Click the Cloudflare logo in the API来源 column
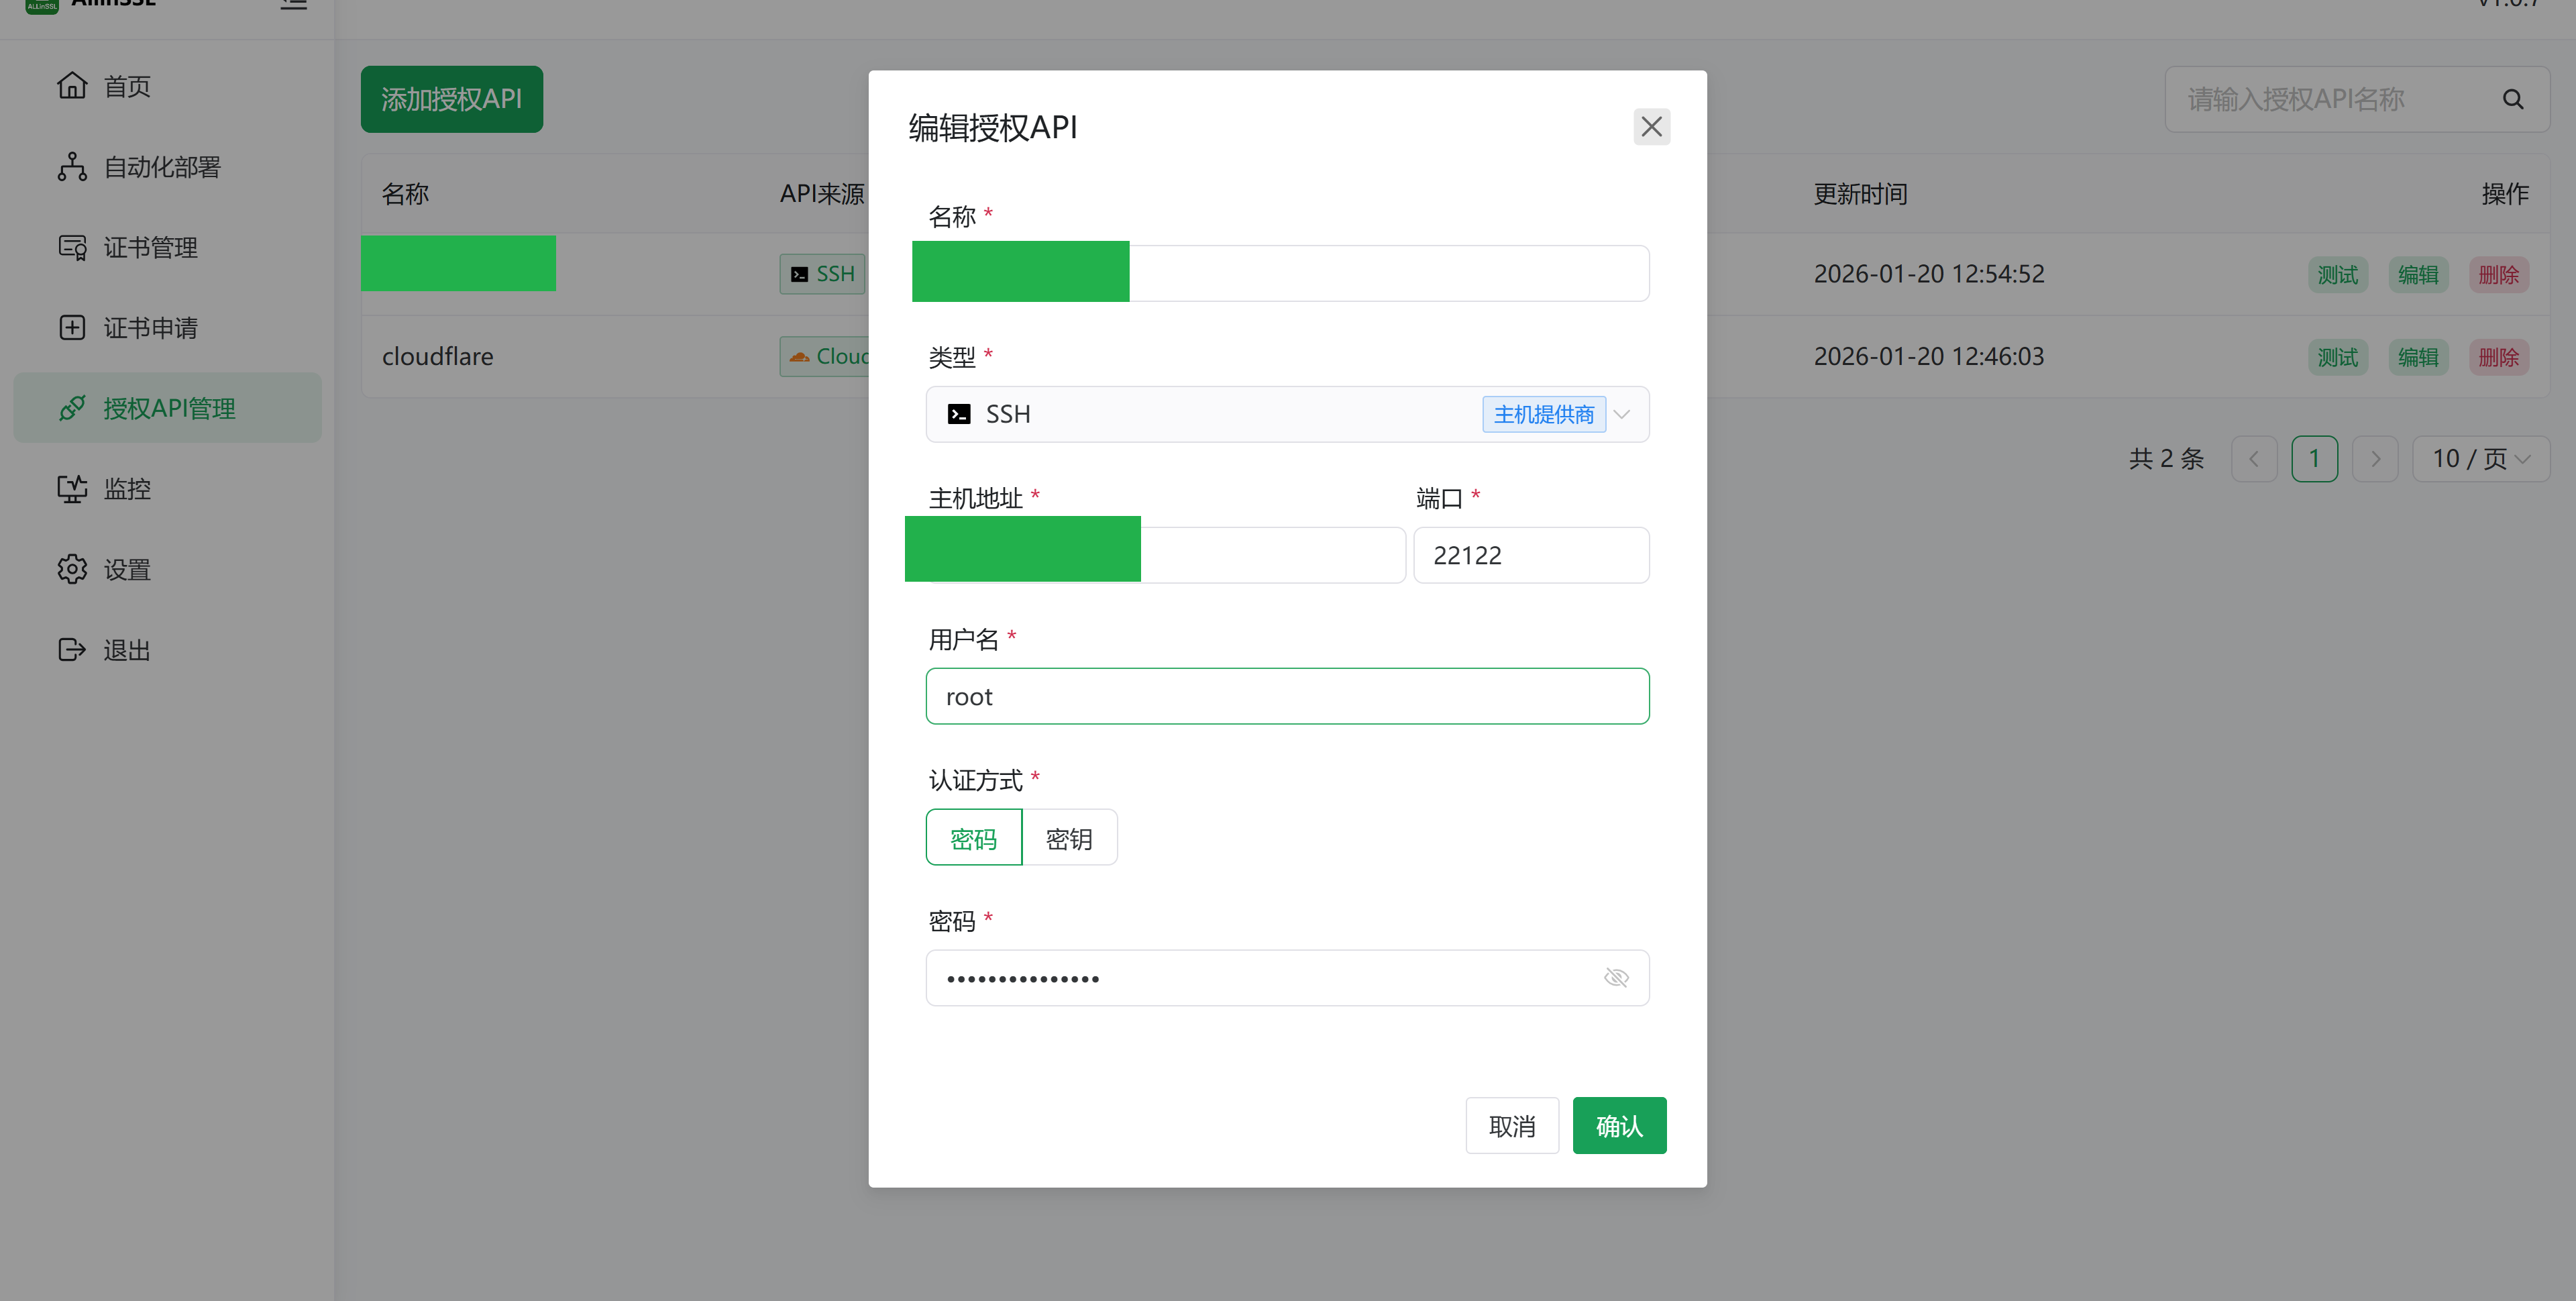This screenshot has height=1301, width=2576. (x=799, y=356)
